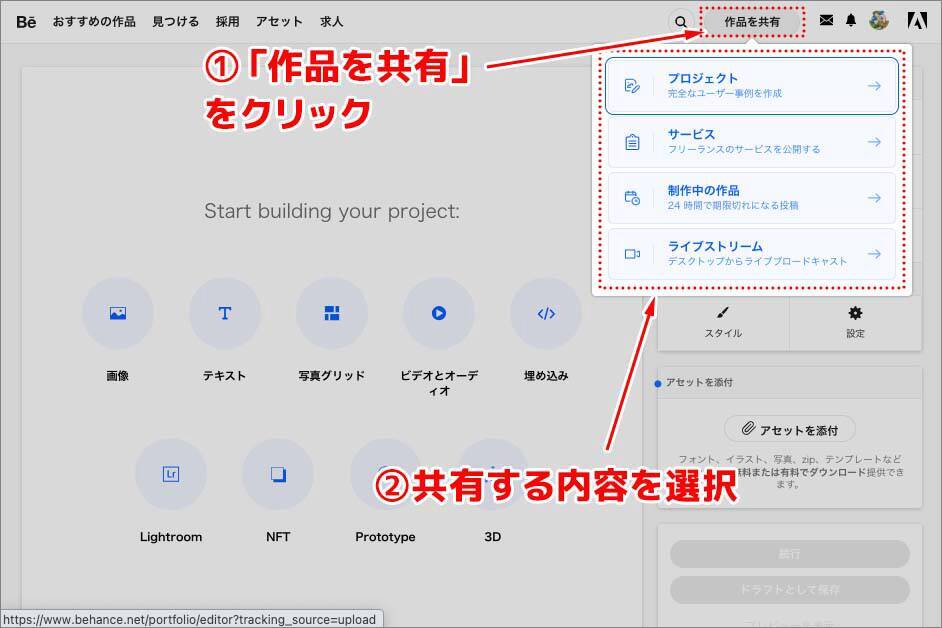Add an NFT module

(x=278, y=474)
